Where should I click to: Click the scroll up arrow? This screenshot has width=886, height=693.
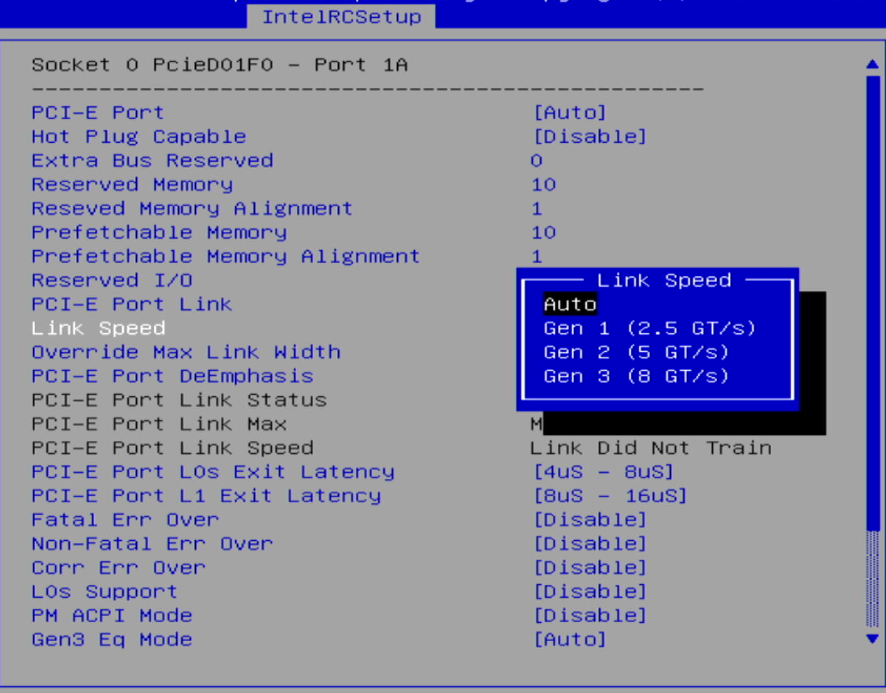(x=872, y=64)
